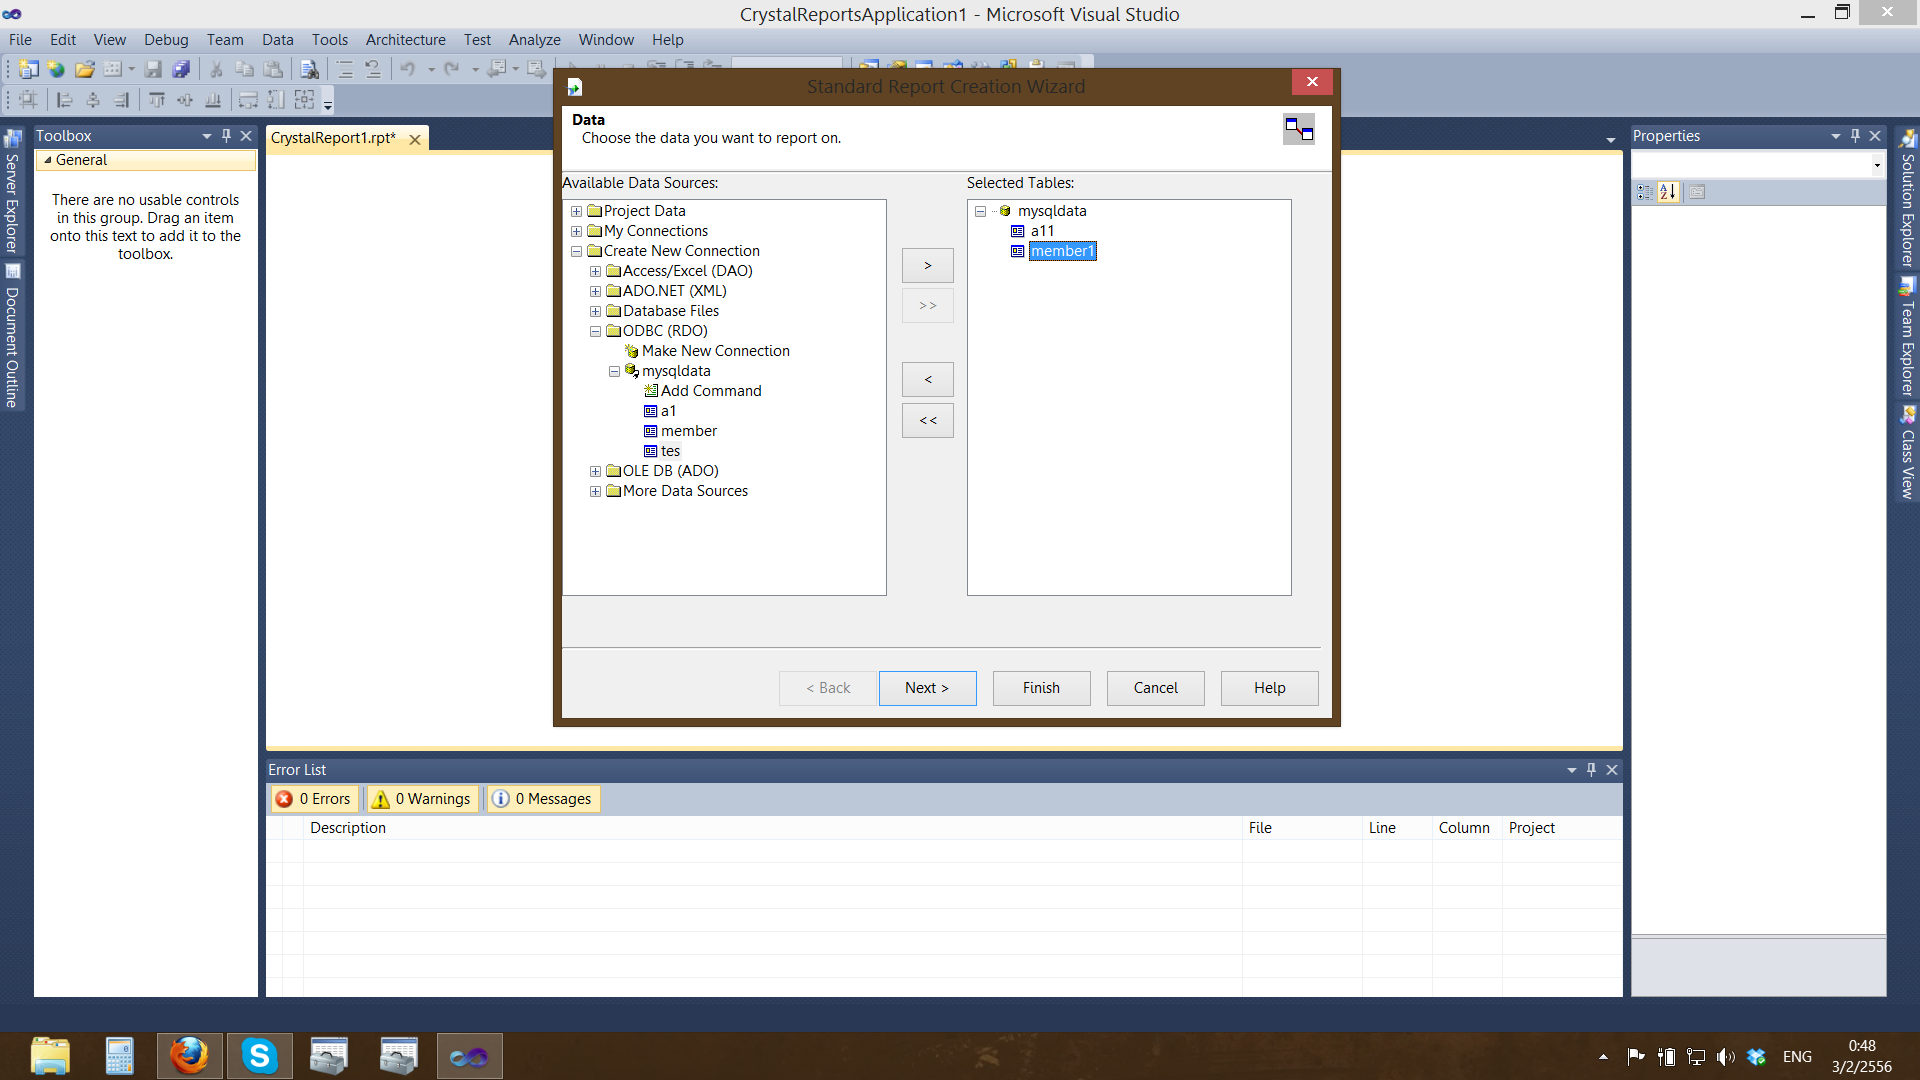Click the single right arrow add-table button

click(x=927, y=266)
